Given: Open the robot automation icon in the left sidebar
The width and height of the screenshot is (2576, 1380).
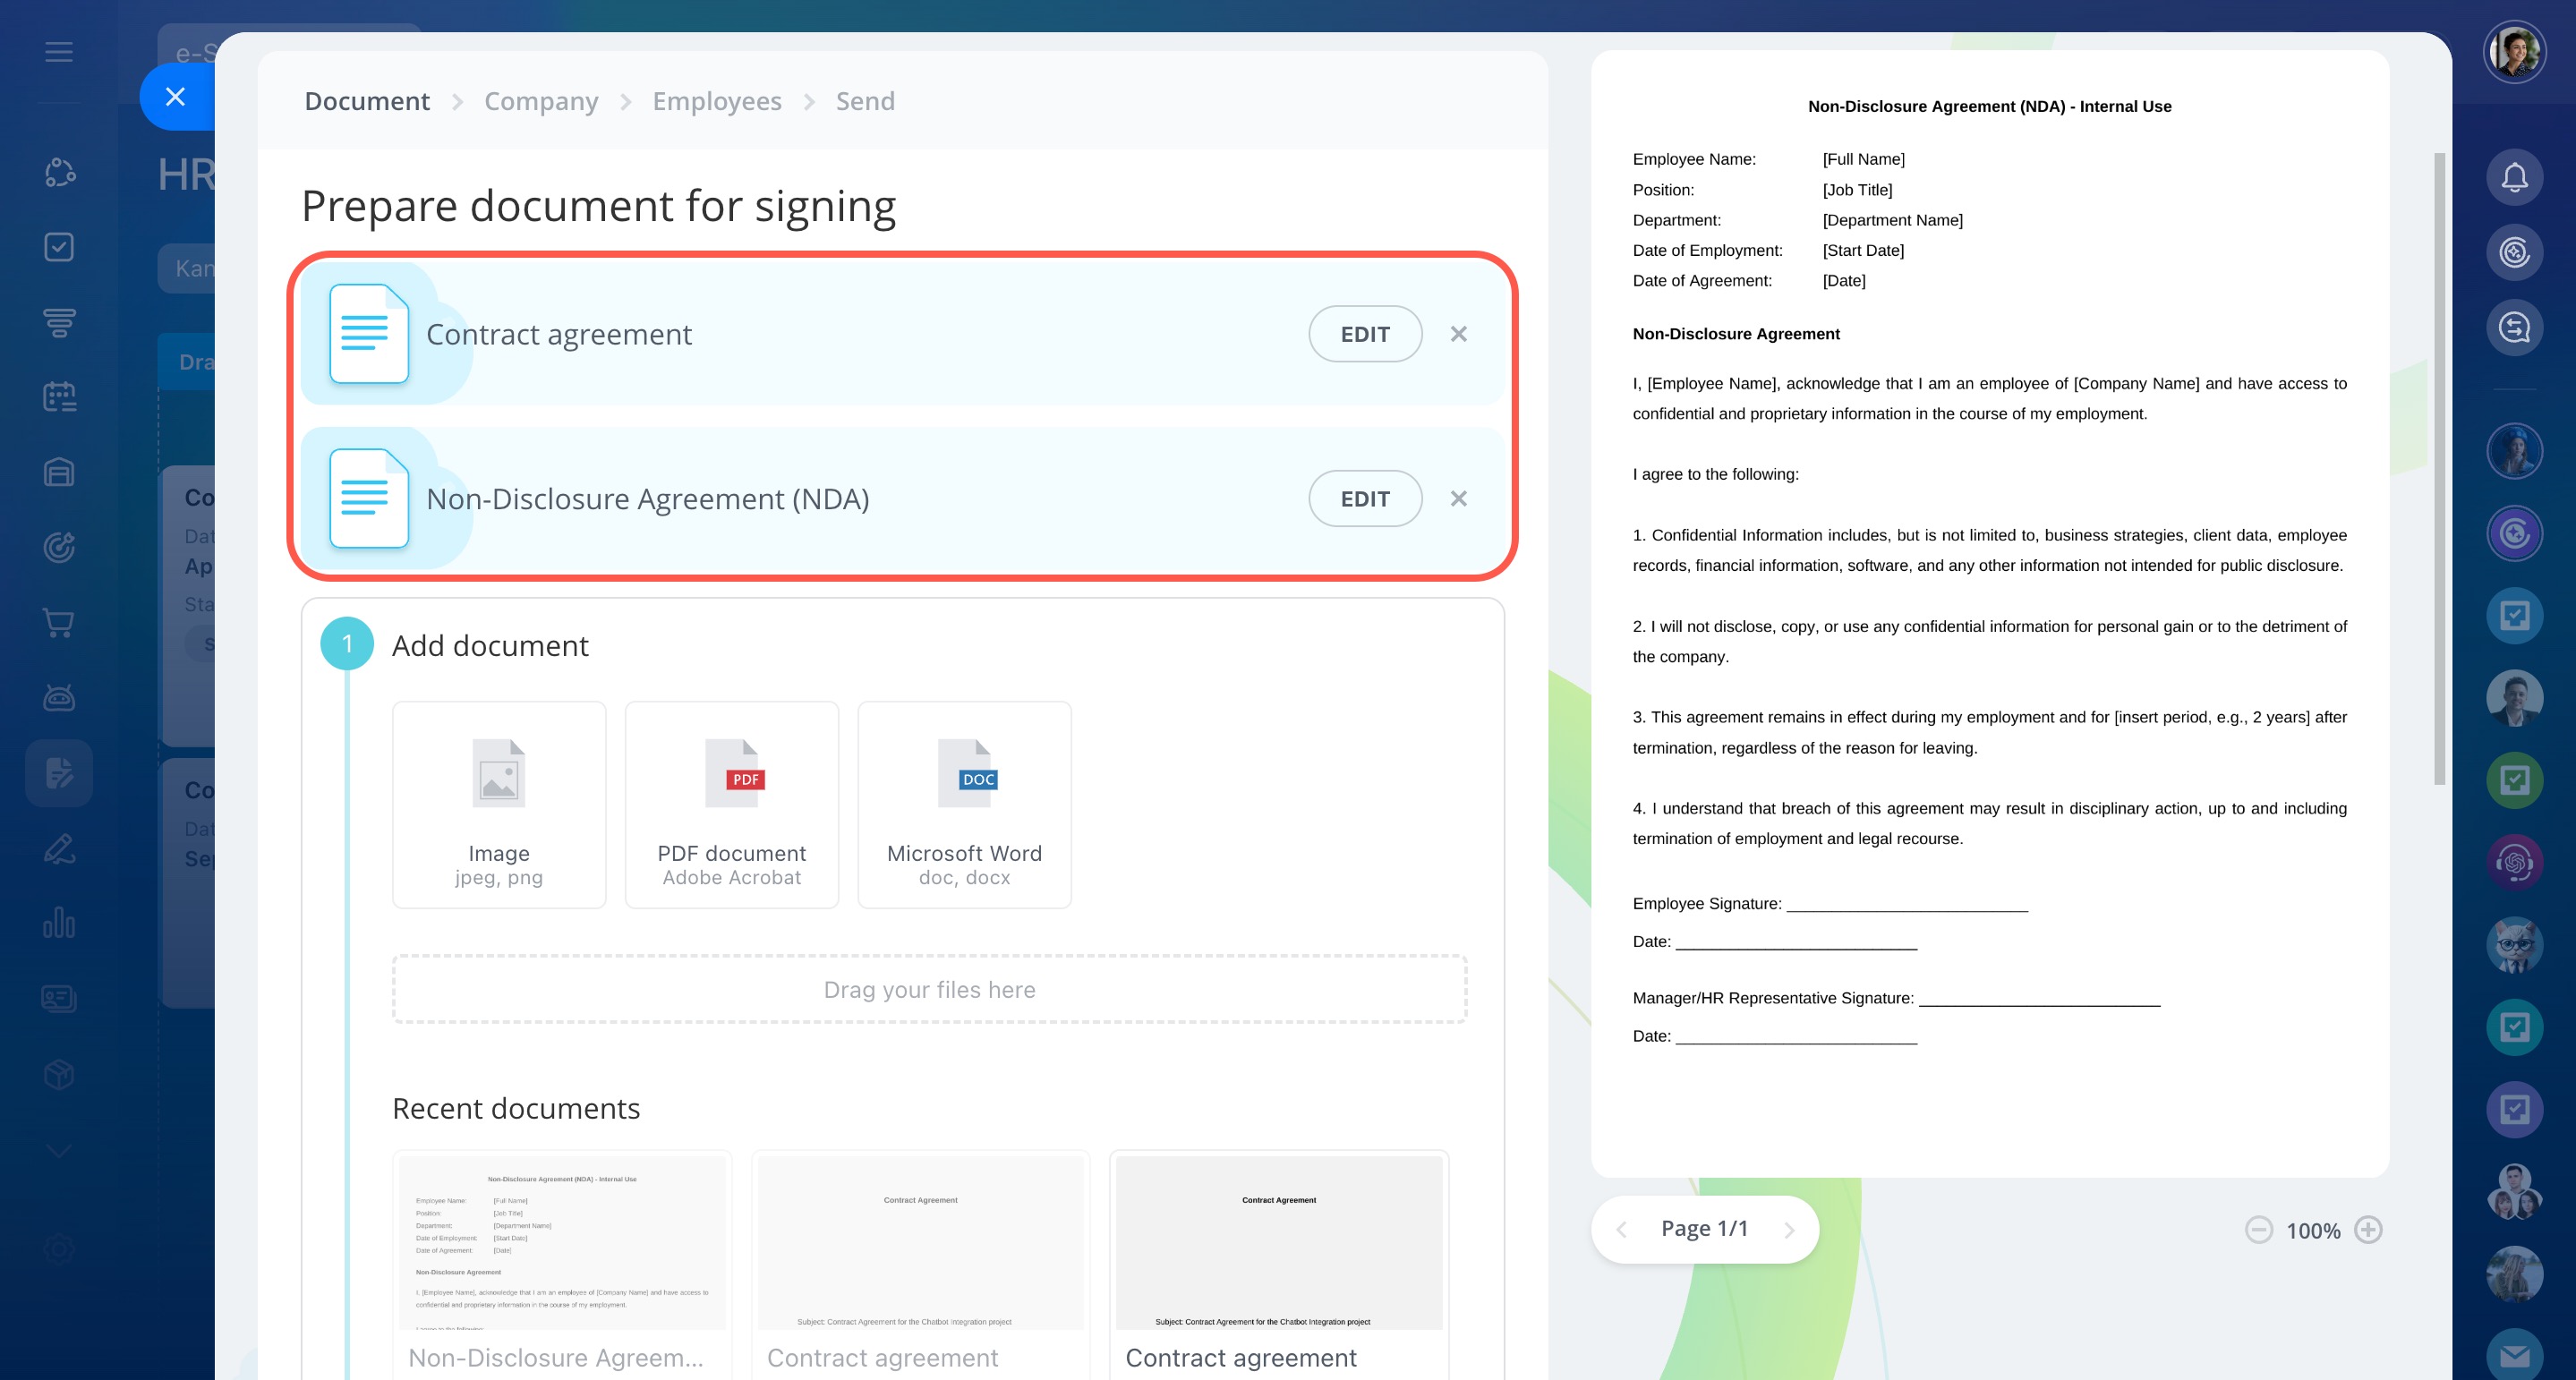Looking at the screenshot, I should (59, 697).
